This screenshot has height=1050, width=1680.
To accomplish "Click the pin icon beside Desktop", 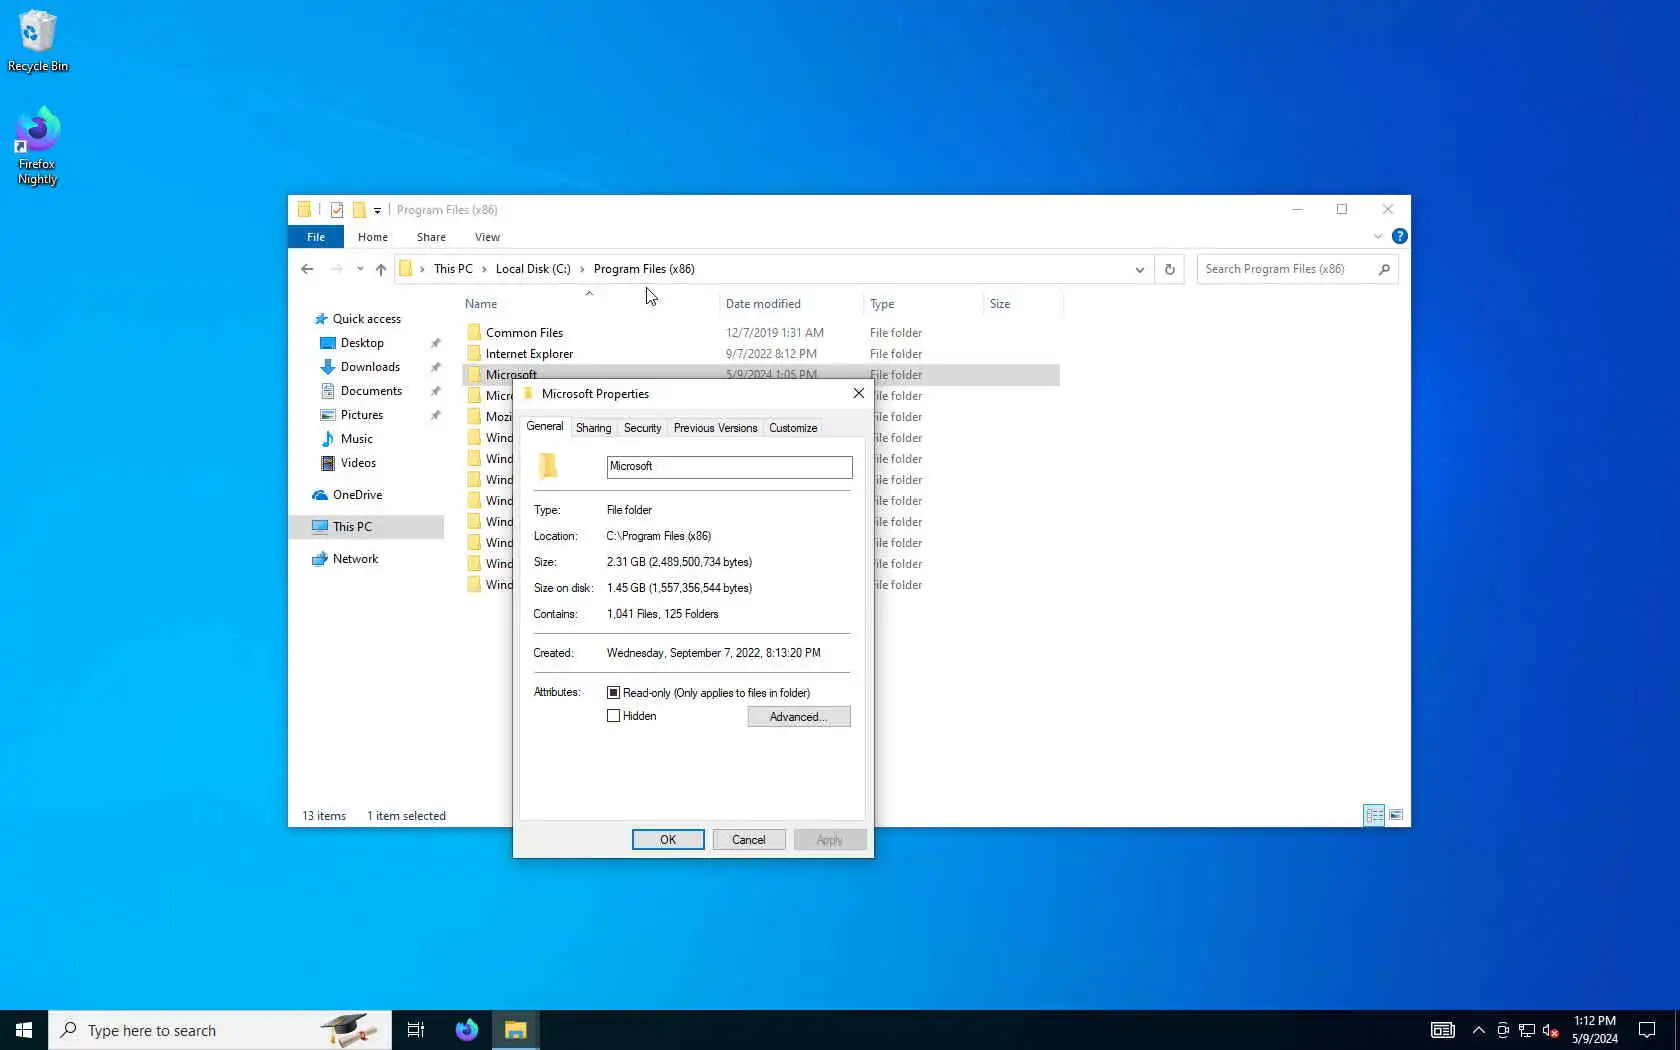I will click(435, 343).
